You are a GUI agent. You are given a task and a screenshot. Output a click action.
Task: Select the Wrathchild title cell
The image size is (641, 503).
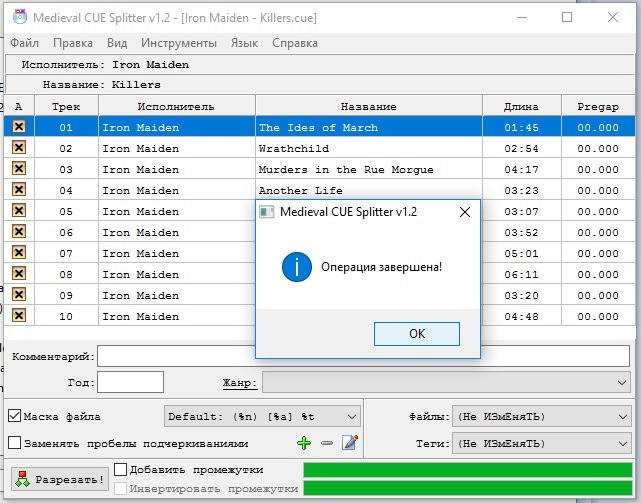[x=369, y=148]
